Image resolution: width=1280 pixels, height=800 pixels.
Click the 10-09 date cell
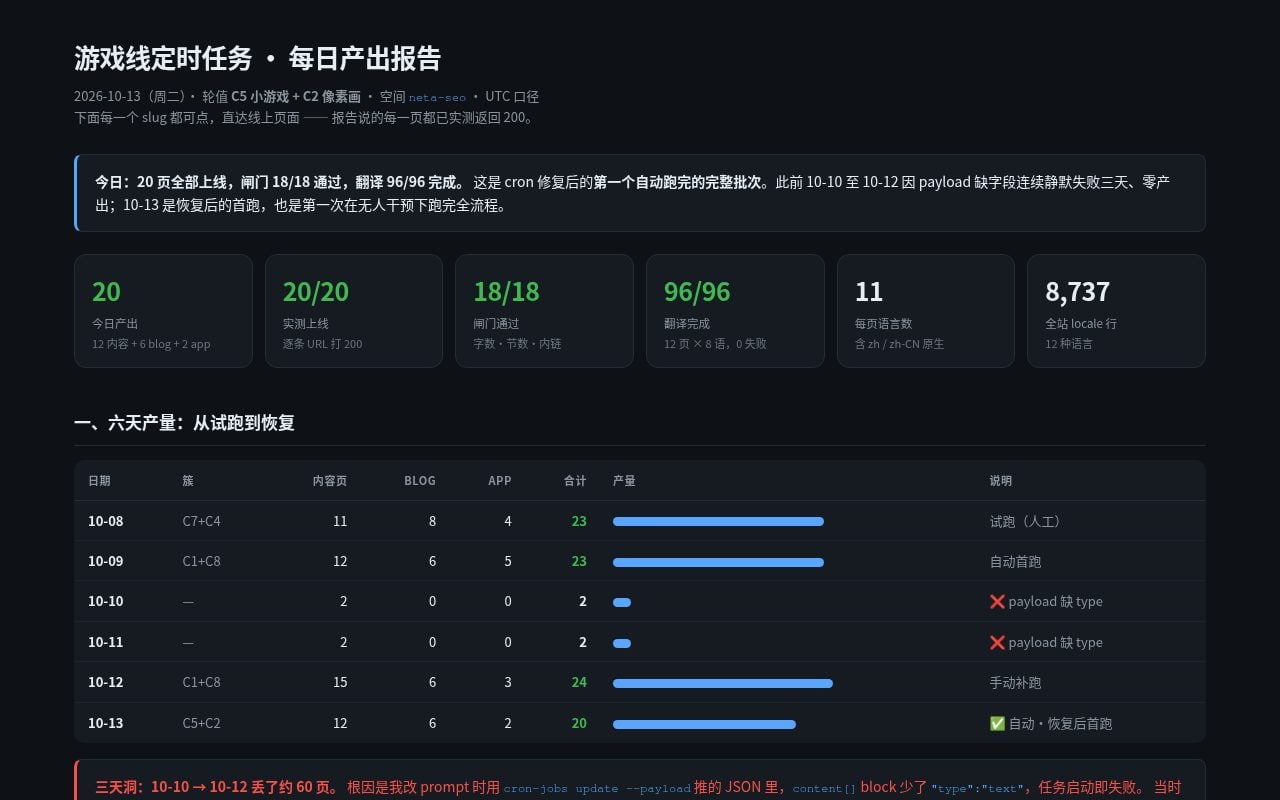106,561
